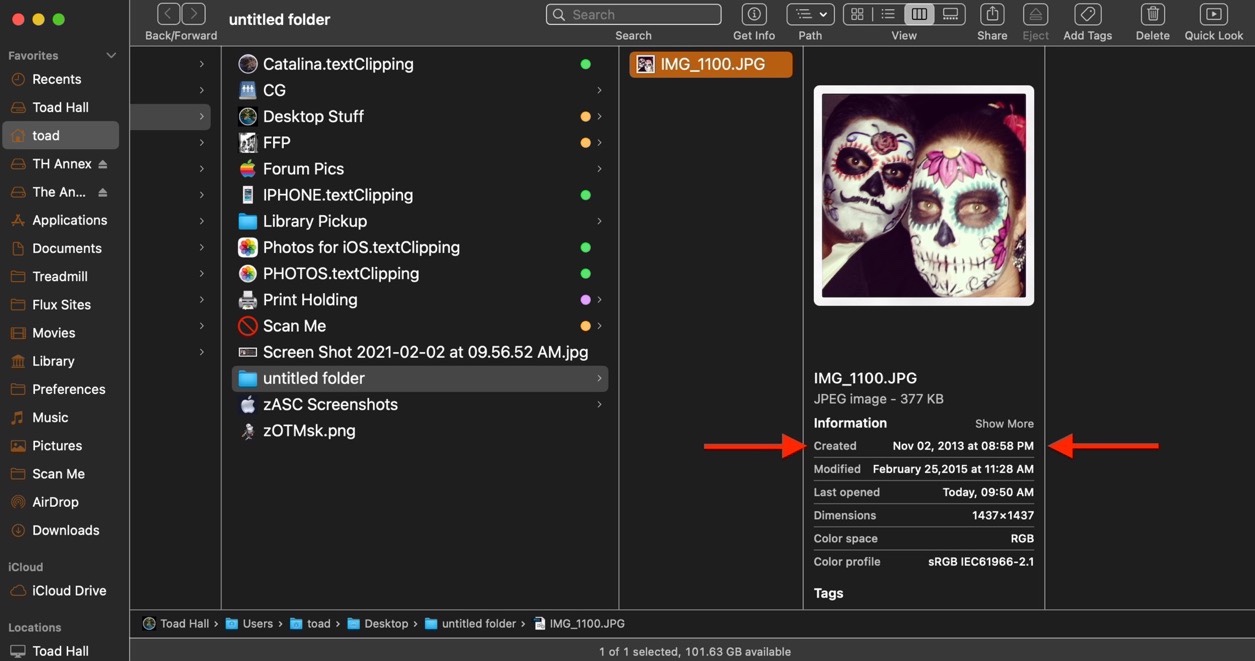The image size is (1255, 661).
Task: Eject the TH Annex volume
Action: click(x=103, y=164)
